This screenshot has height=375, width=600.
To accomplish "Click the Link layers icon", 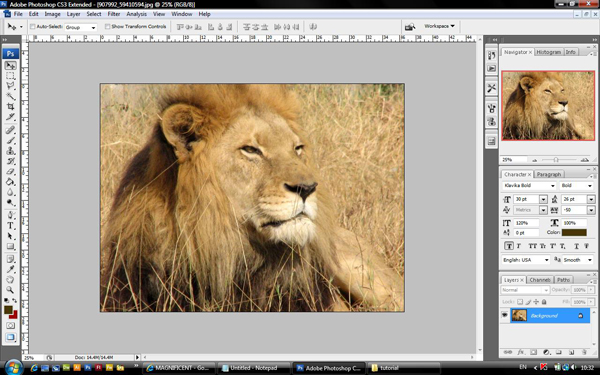I will tap(508, 352).
